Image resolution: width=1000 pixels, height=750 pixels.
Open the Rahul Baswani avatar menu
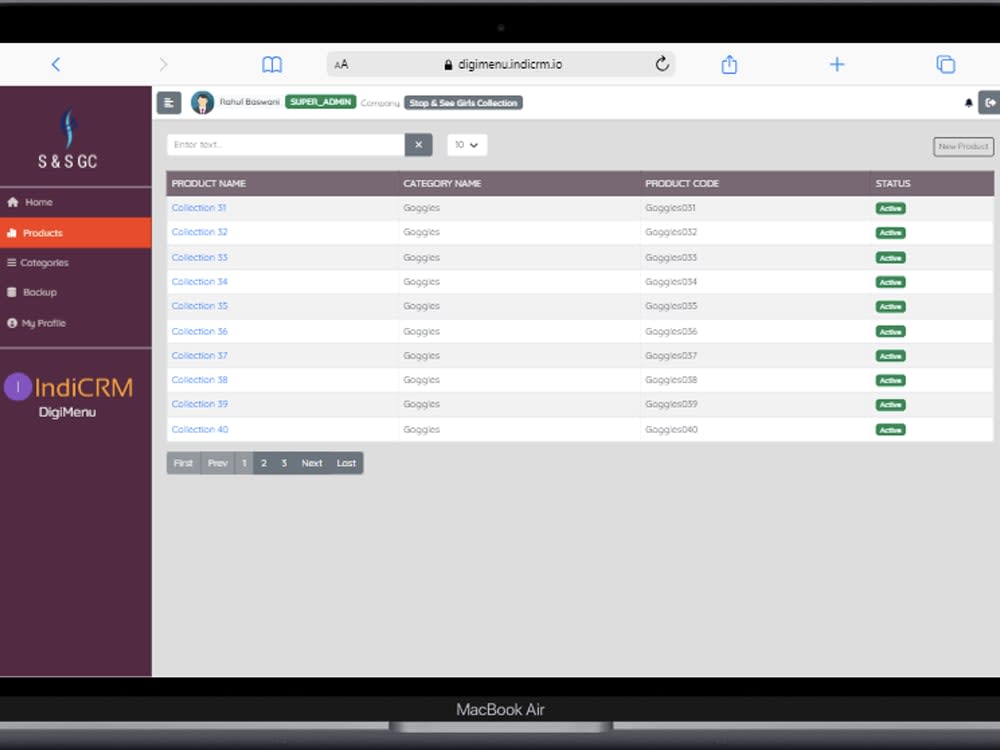coord(204,102)
